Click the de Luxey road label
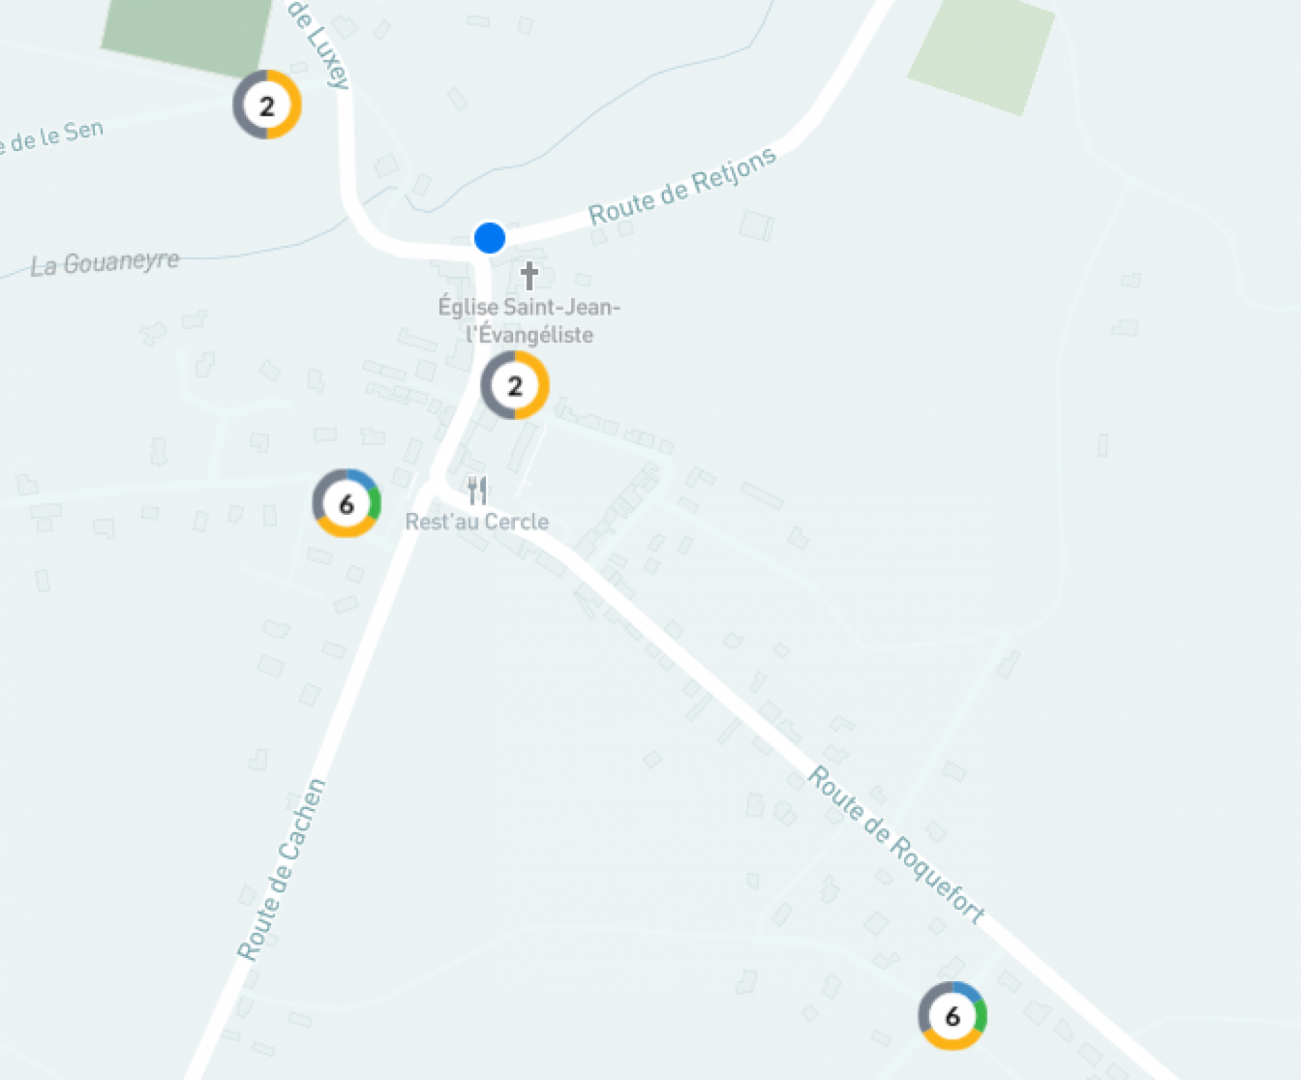Viewport: 1301px width, 1080px height. 320,44
